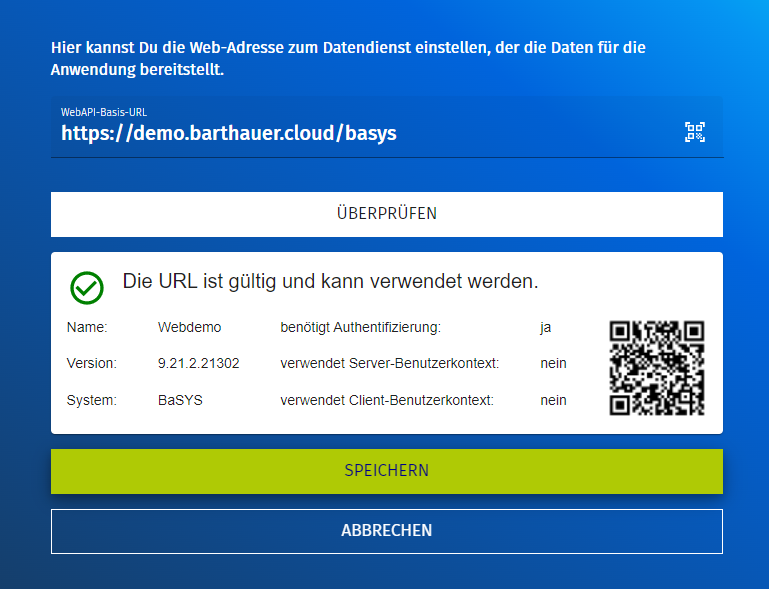Click the 'verwendet Server-Benutzerkontext' label
The image size is (769, 589).
[x=389, y=363]
